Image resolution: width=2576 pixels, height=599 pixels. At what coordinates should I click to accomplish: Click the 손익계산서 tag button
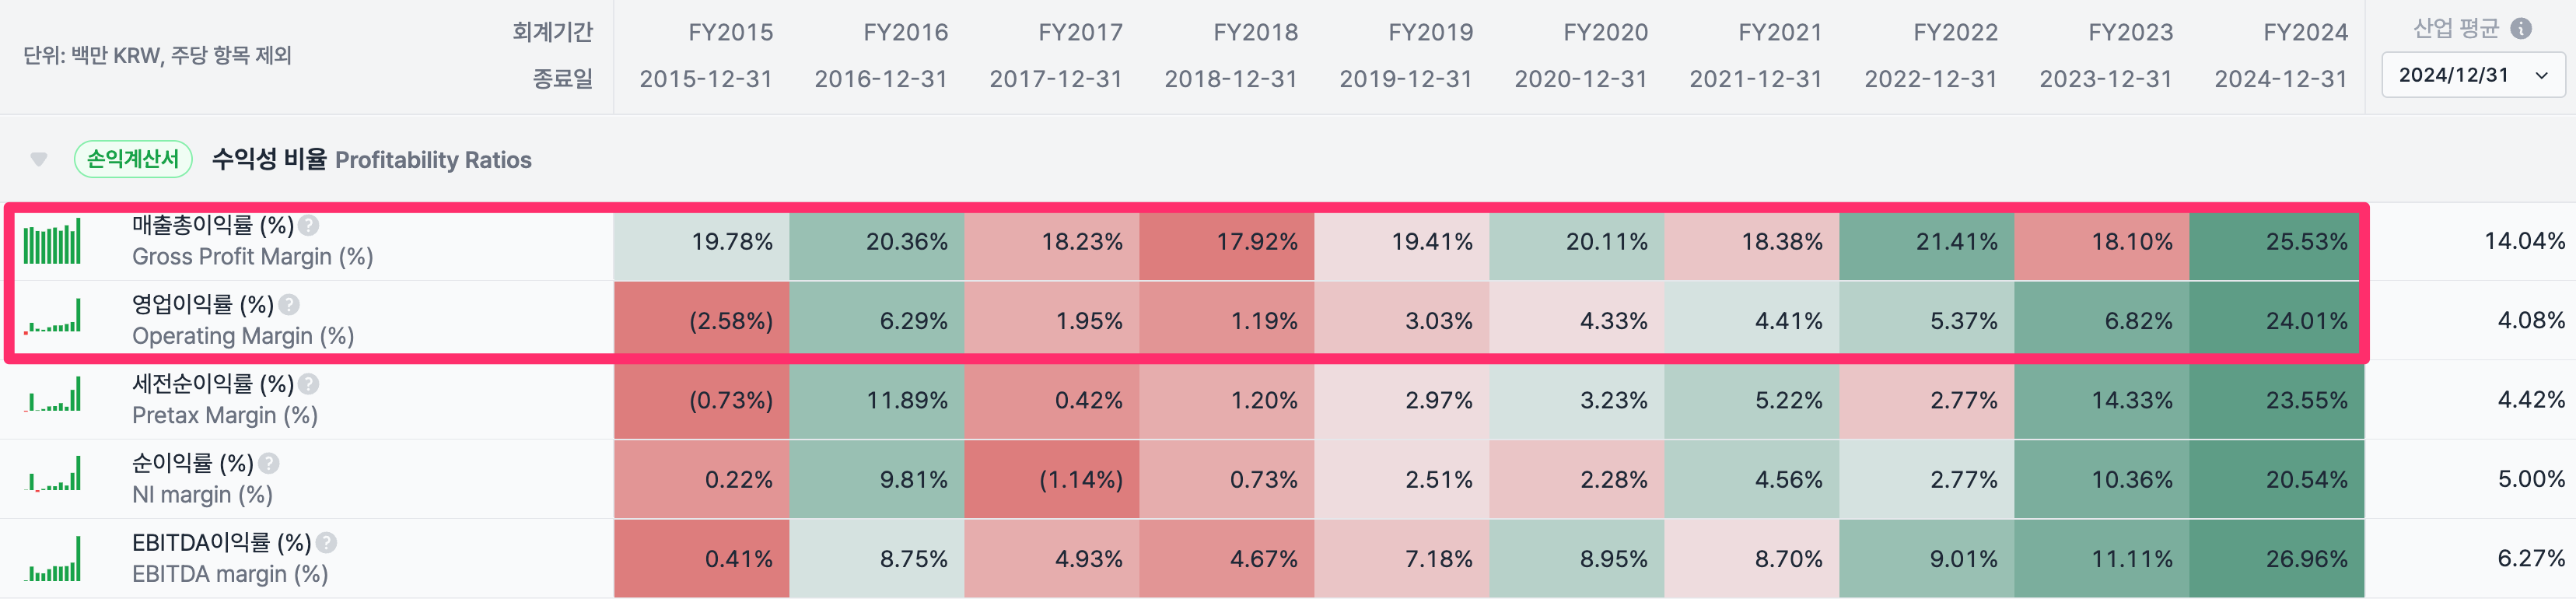(x=133, y=159)
